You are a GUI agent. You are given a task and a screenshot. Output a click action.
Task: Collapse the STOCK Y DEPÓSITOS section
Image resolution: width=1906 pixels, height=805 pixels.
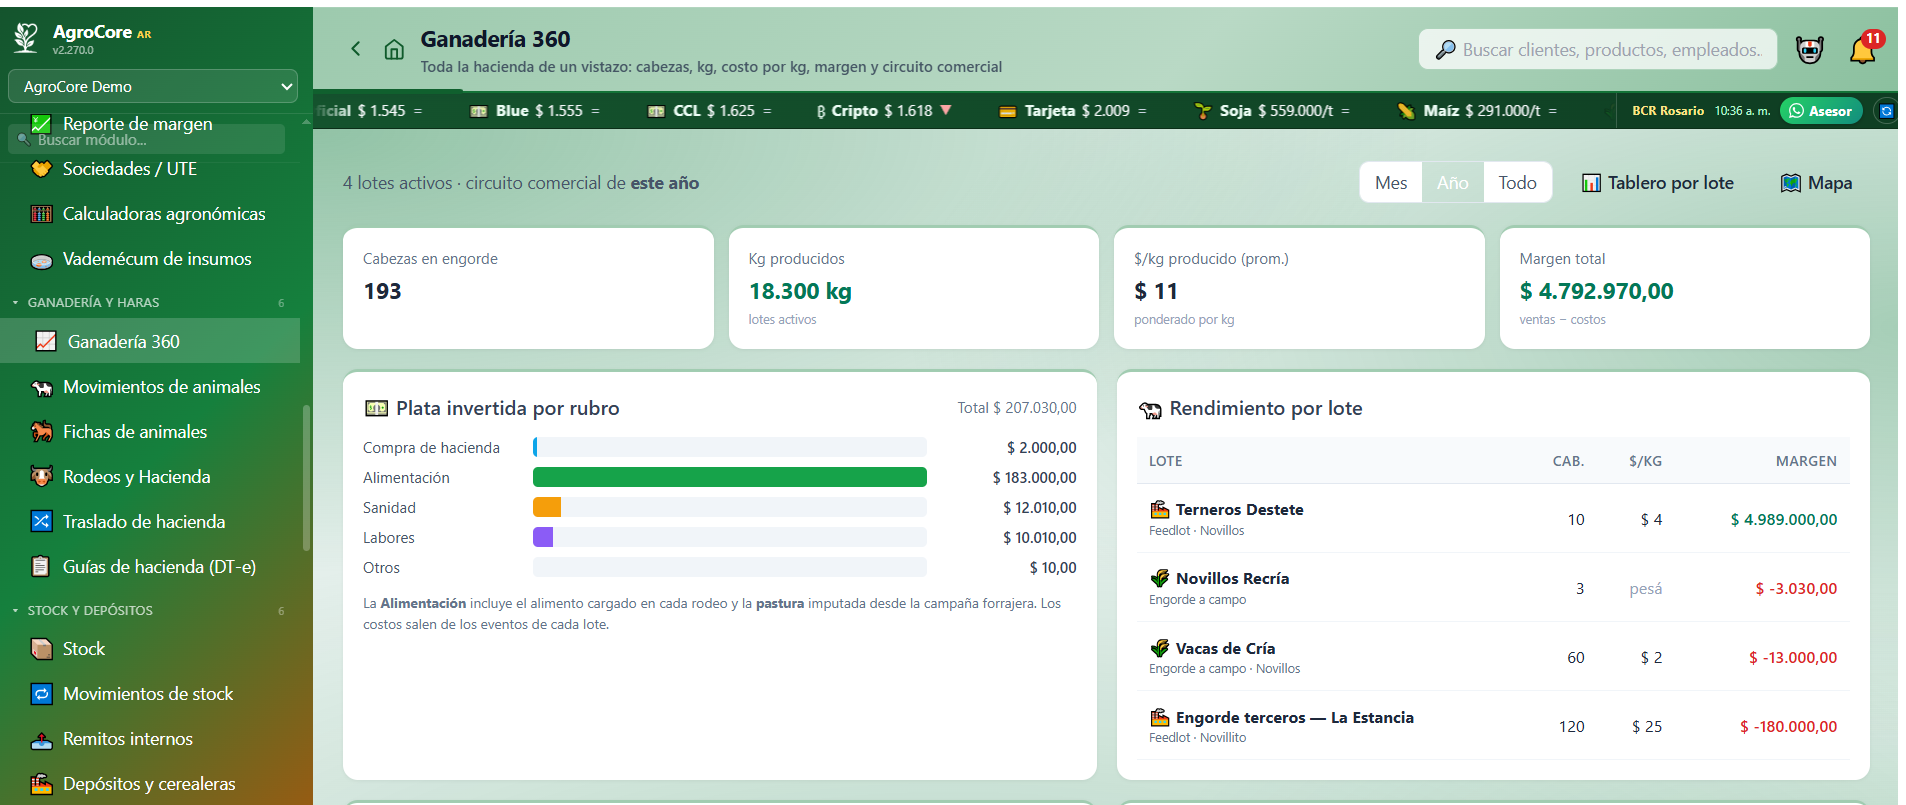150,610
